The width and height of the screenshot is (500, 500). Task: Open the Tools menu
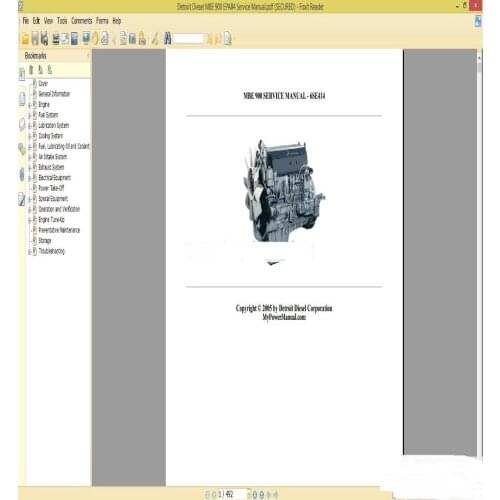pyautogui.click(x=62, y=21)
